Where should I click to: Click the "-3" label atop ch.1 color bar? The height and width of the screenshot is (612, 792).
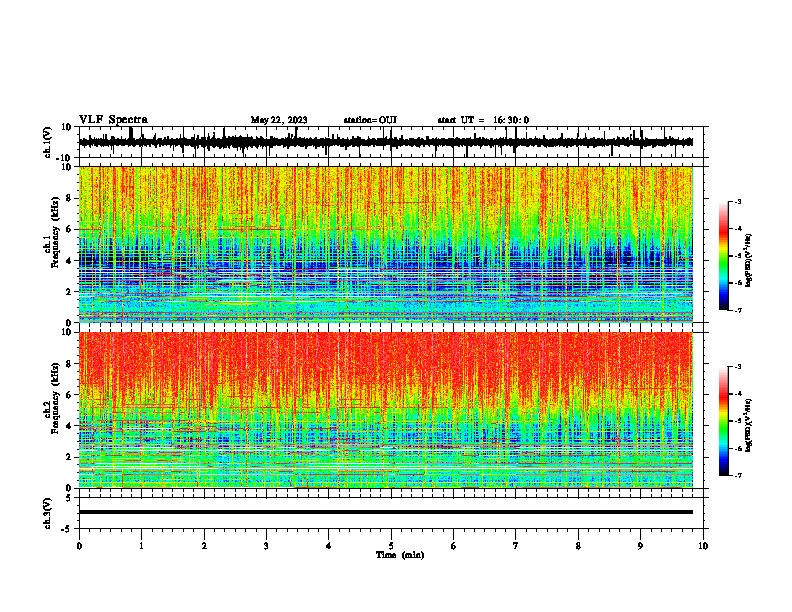[x=738, y=201]
